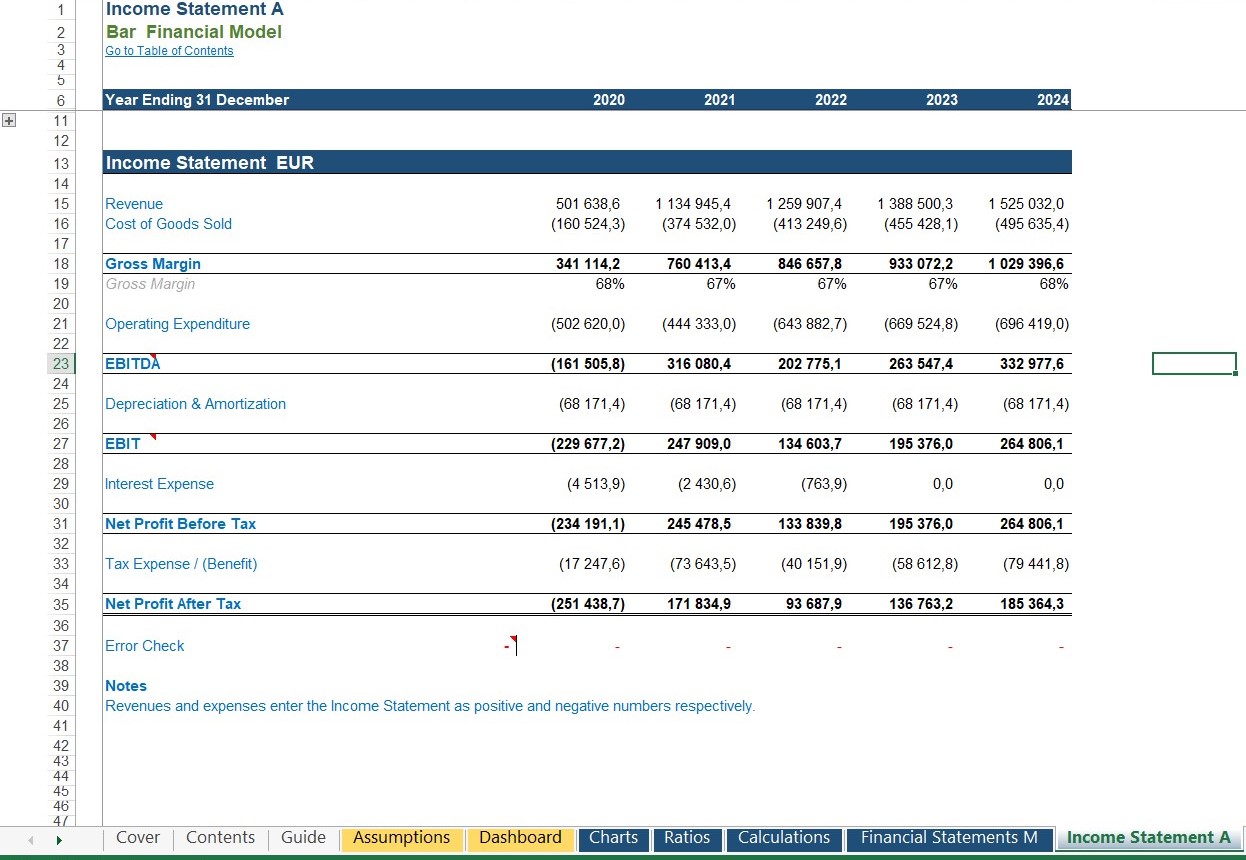This screenshot has height=860, width=1246.
Task: Select the note about positive and negative numbers
Action: tap(430, 706)
